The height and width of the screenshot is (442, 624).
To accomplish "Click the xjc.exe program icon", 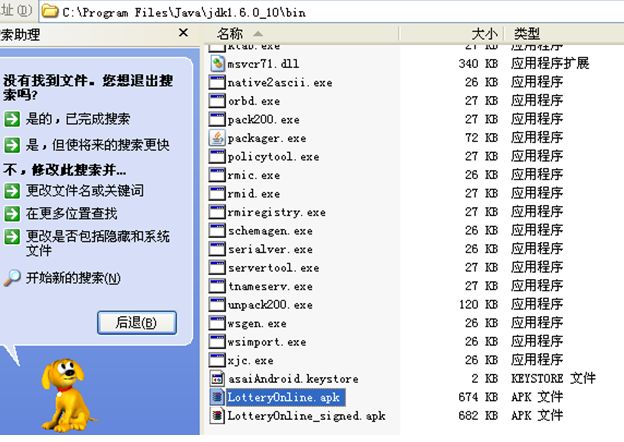I will (x=217, y=360).
